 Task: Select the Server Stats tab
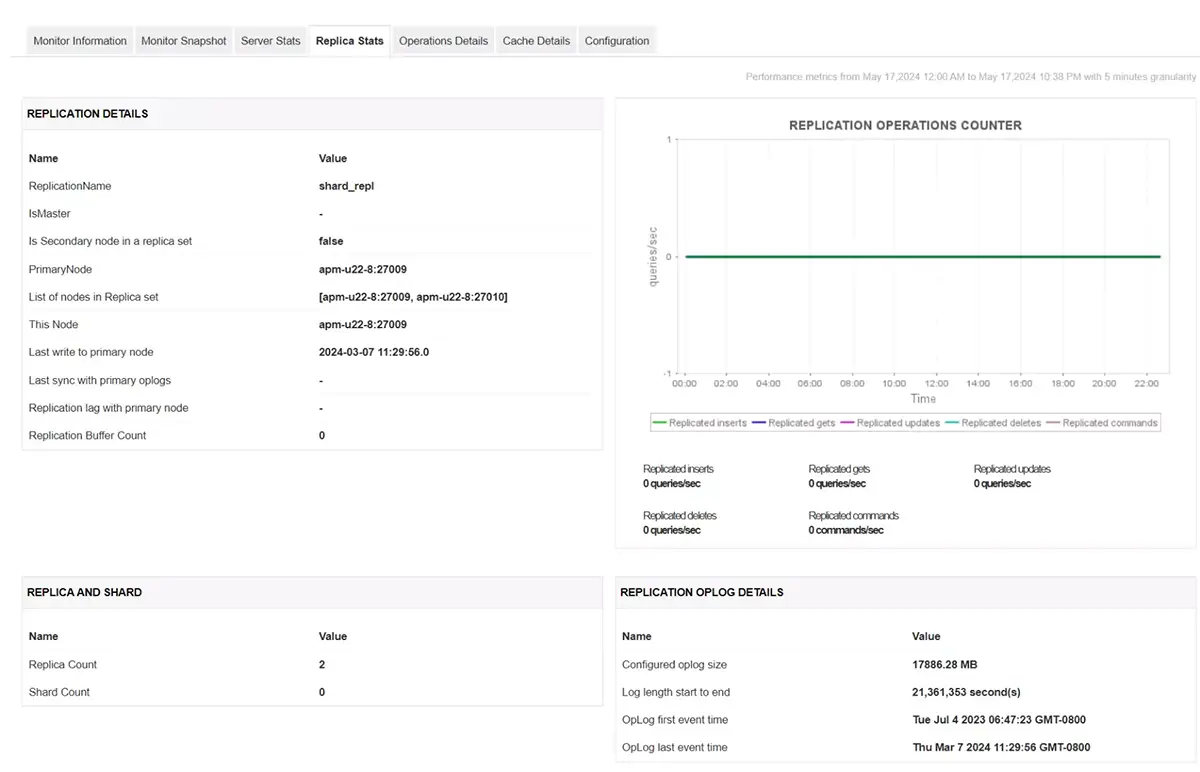pyautogui.click(x=270, y=41)
